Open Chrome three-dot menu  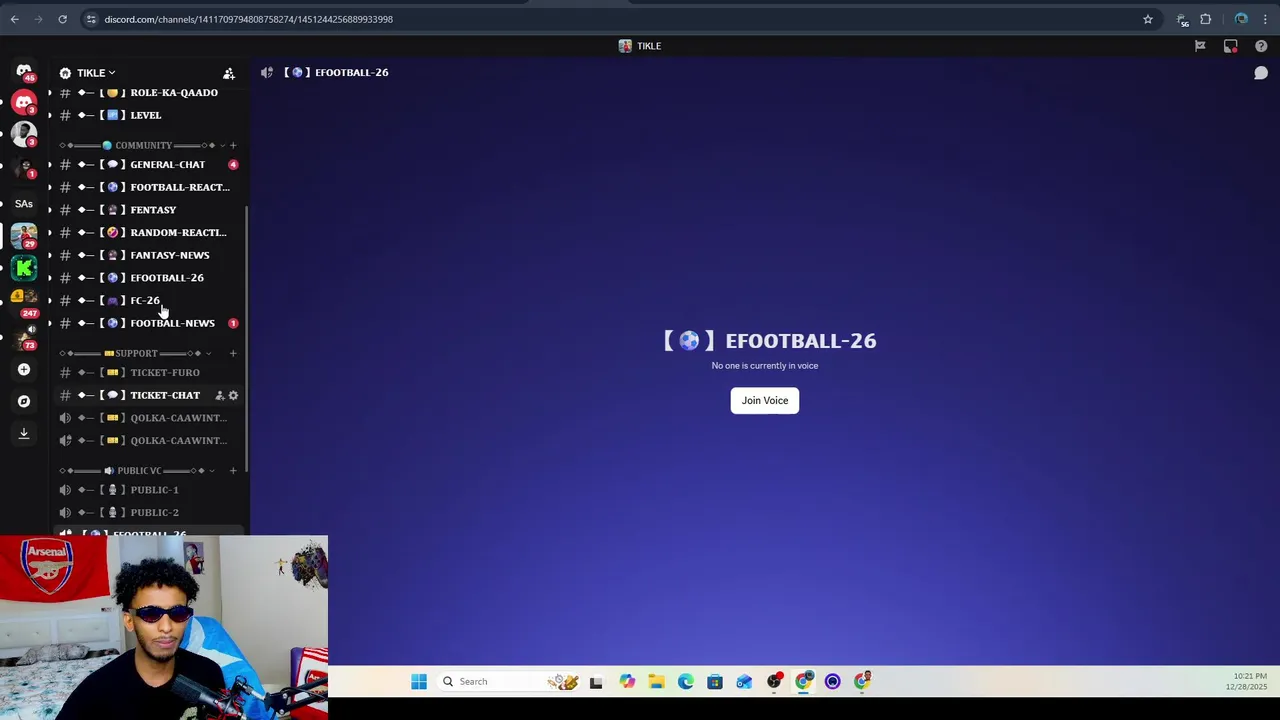[1266, 19]
